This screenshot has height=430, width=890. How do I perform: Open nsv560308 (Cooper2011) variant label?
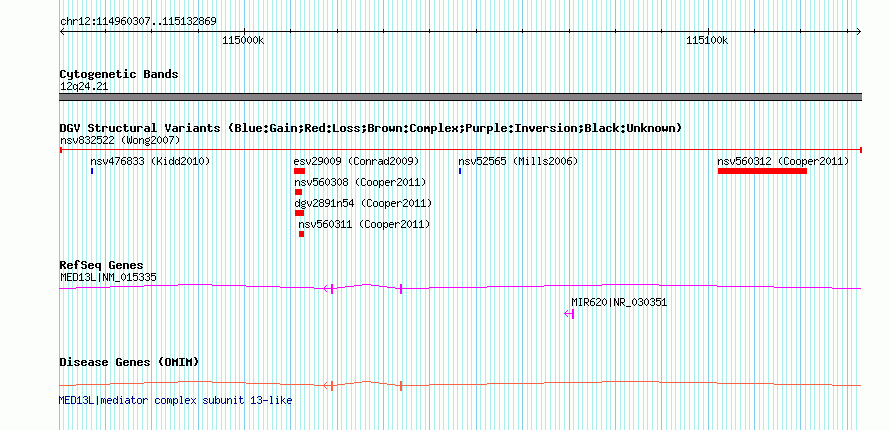tap(360, 183)
